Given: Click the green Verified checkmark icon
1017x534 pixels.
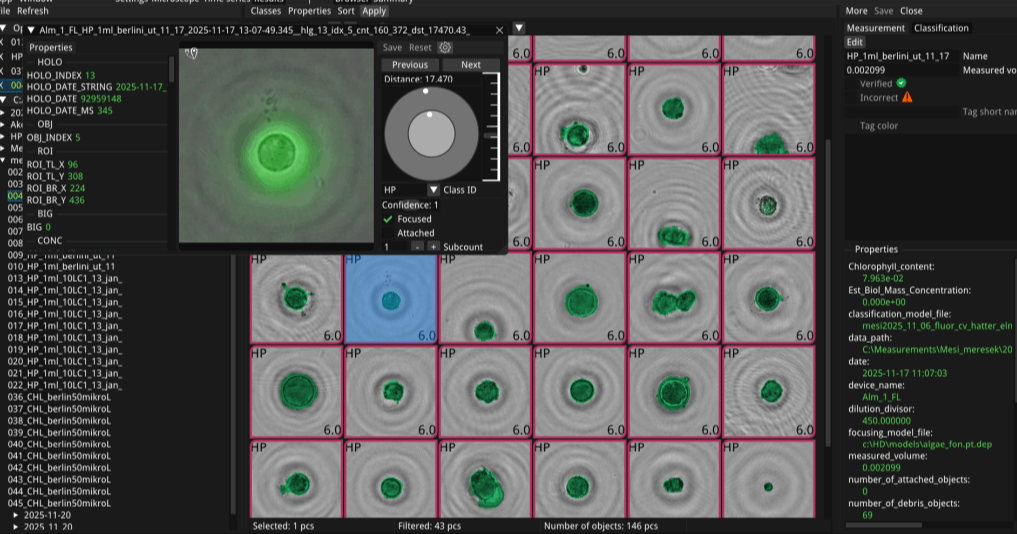Looking at the screenshot, I should point(901,83).
